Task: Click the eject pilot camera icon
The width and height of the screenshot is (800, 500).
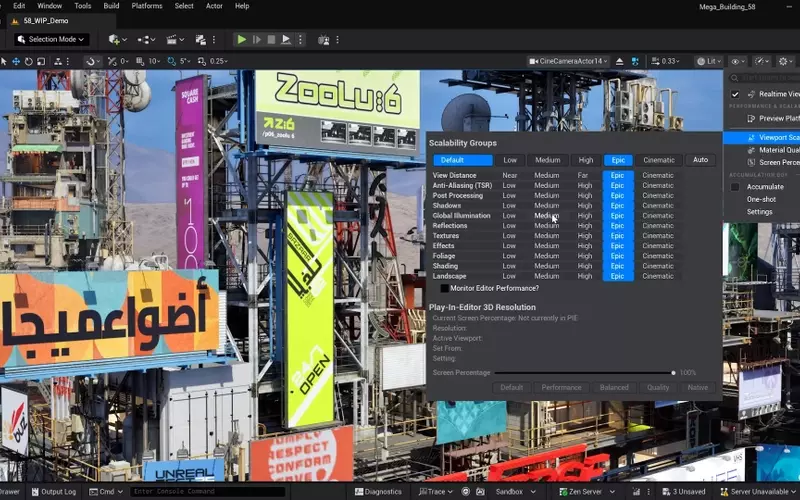Action: tap(619, 61)
